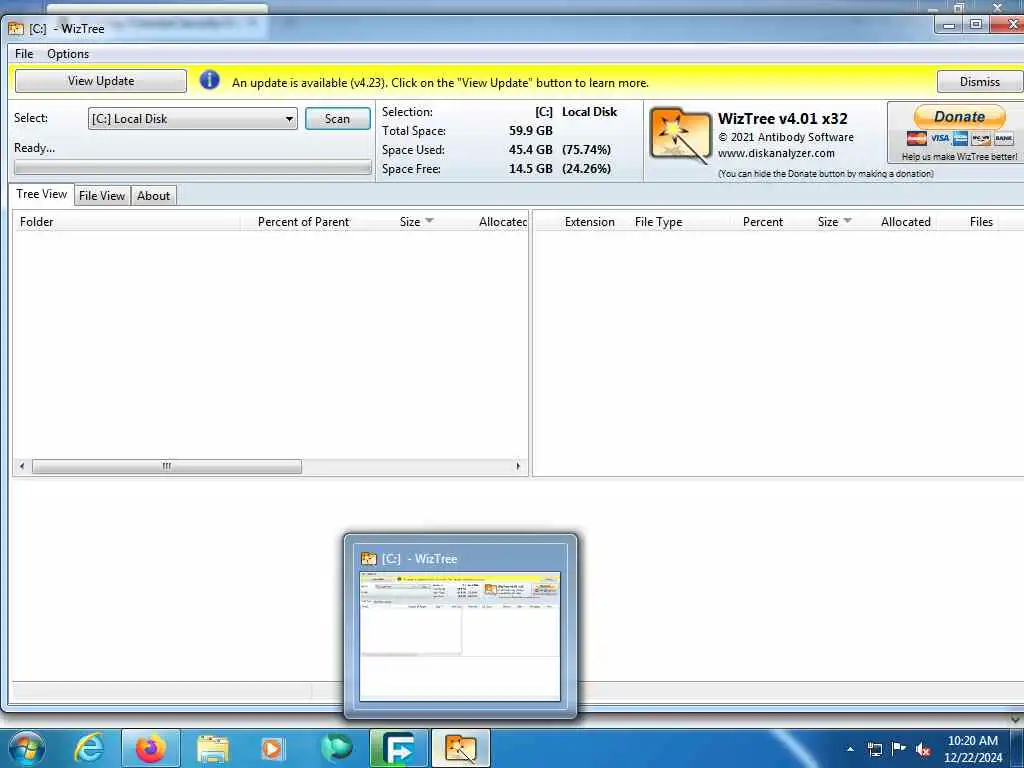This screenshot has width=1024, height=768.
Task: Open the Options menu
Action: [x=68, y=54]
